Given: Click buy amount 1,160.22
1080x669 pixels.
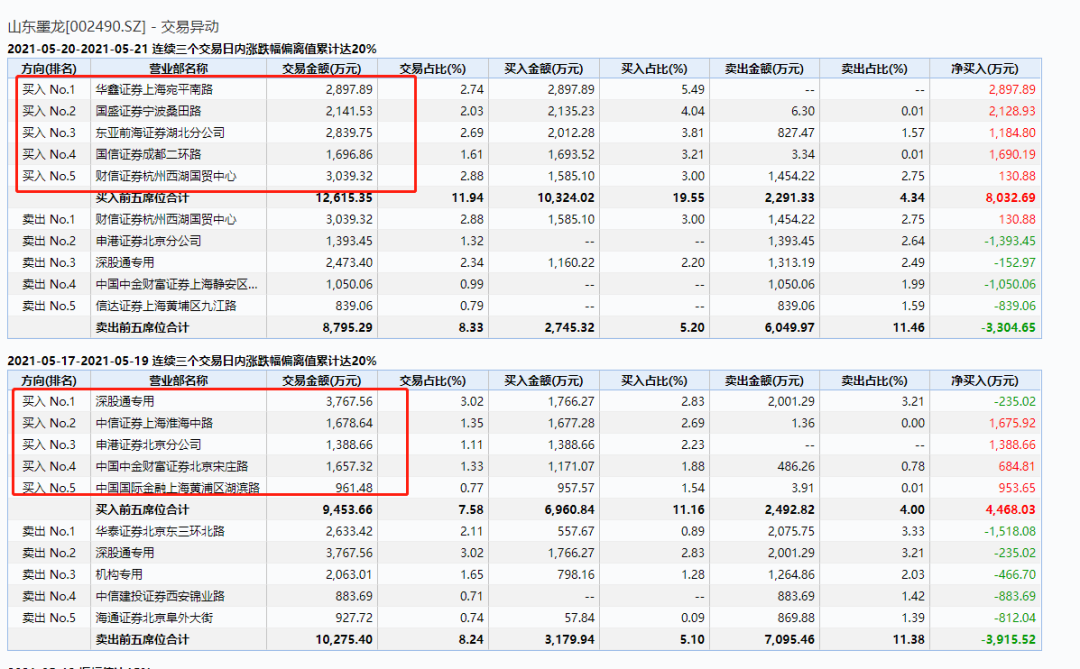Looking at the screenshot, I should click(571, 263).
